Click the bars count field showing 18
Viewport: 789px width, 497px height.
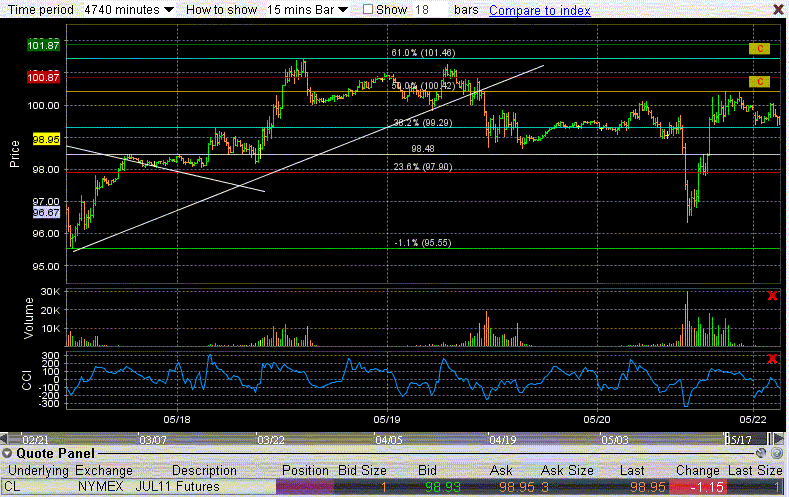pos(430,10)
